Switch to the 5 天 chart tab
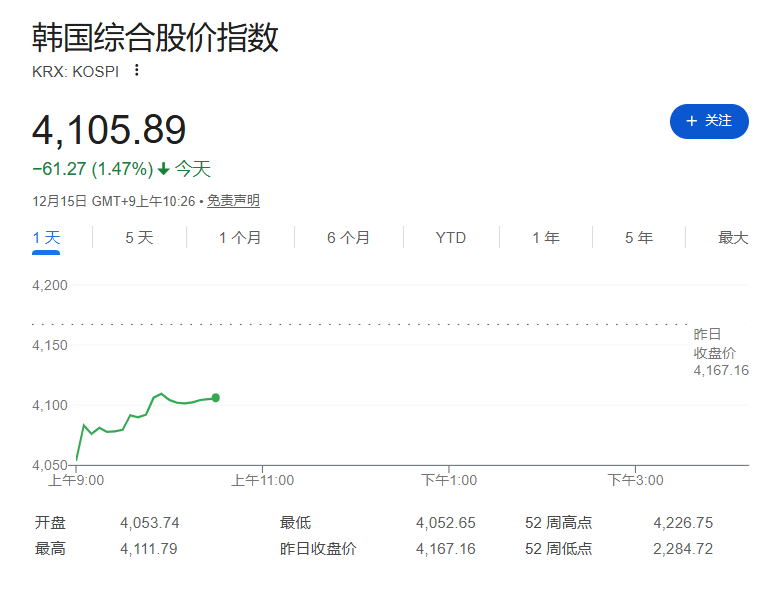764x598 pixels. [139, 238]
